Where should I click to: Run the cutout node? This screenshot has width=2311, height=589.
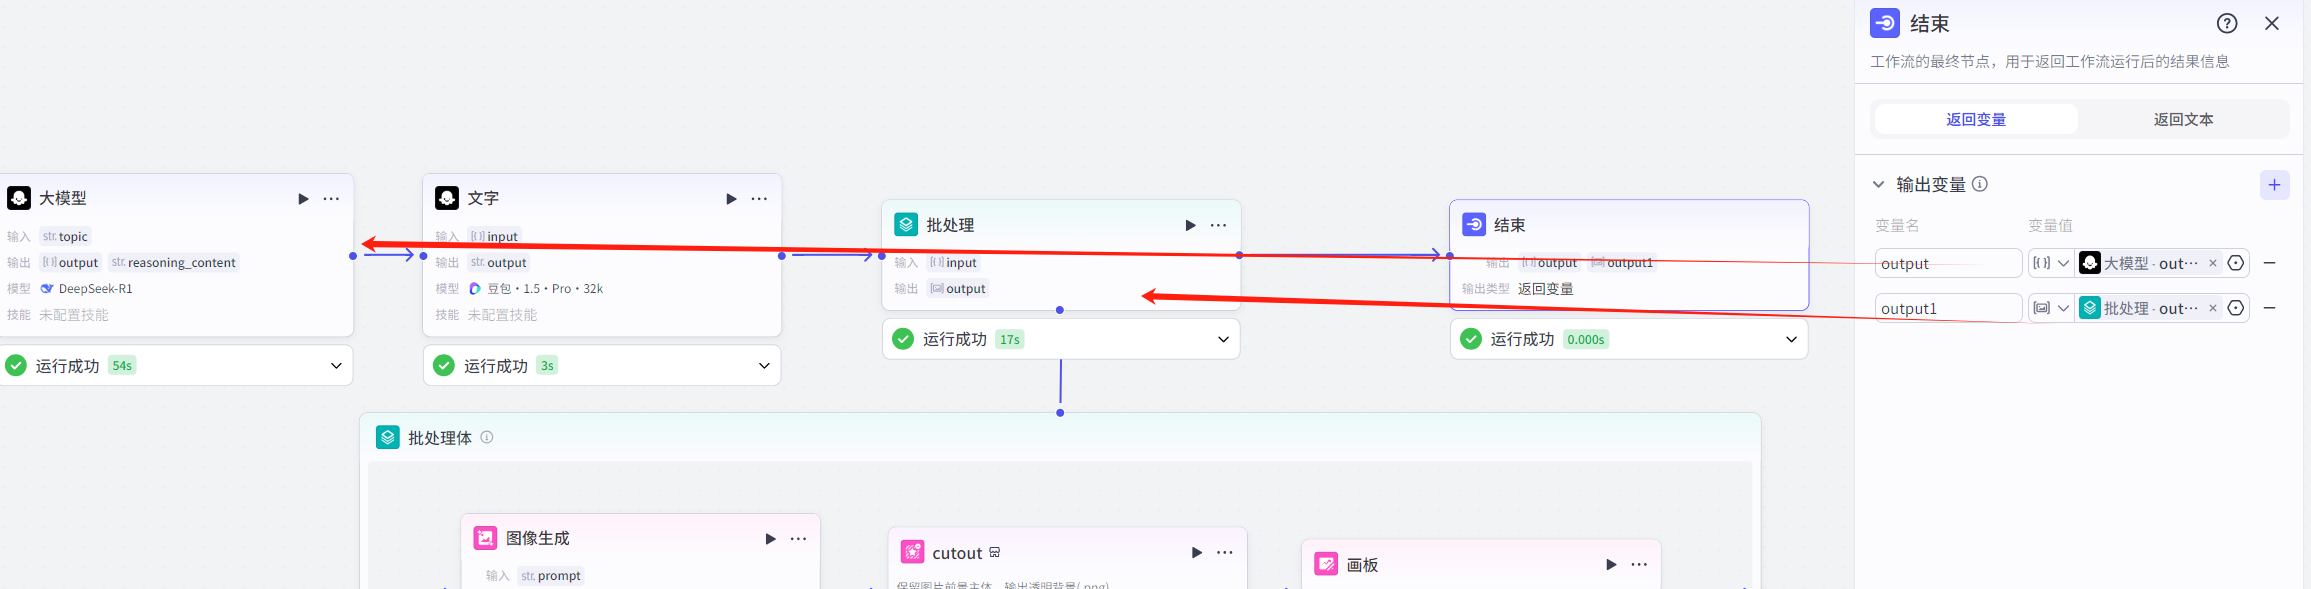1197,553
